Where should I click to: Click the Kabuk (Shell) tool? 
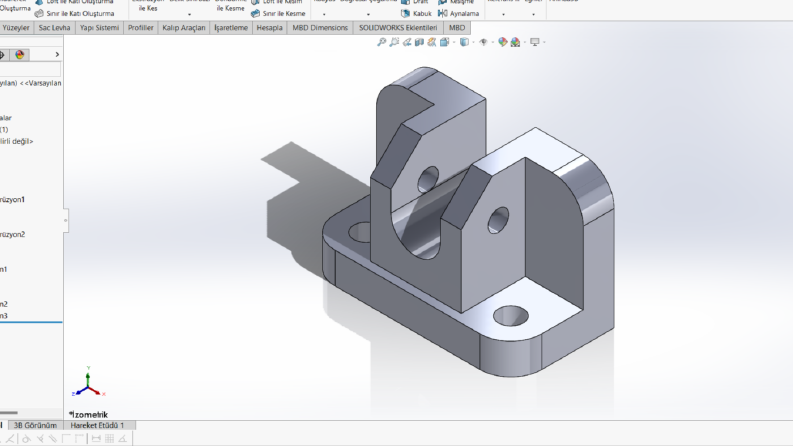pos(416,14)
